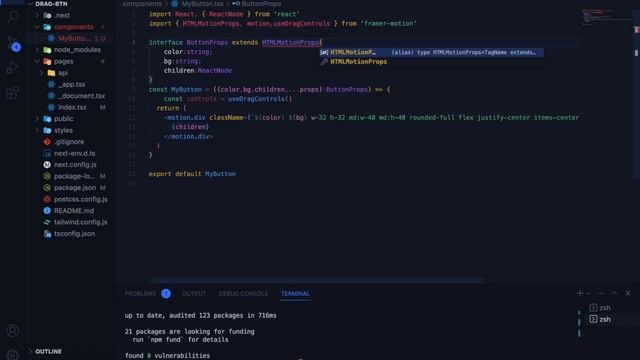
Task: Select second HTMLMotionProps autocomplete suggestion
Action: point(431,62)
